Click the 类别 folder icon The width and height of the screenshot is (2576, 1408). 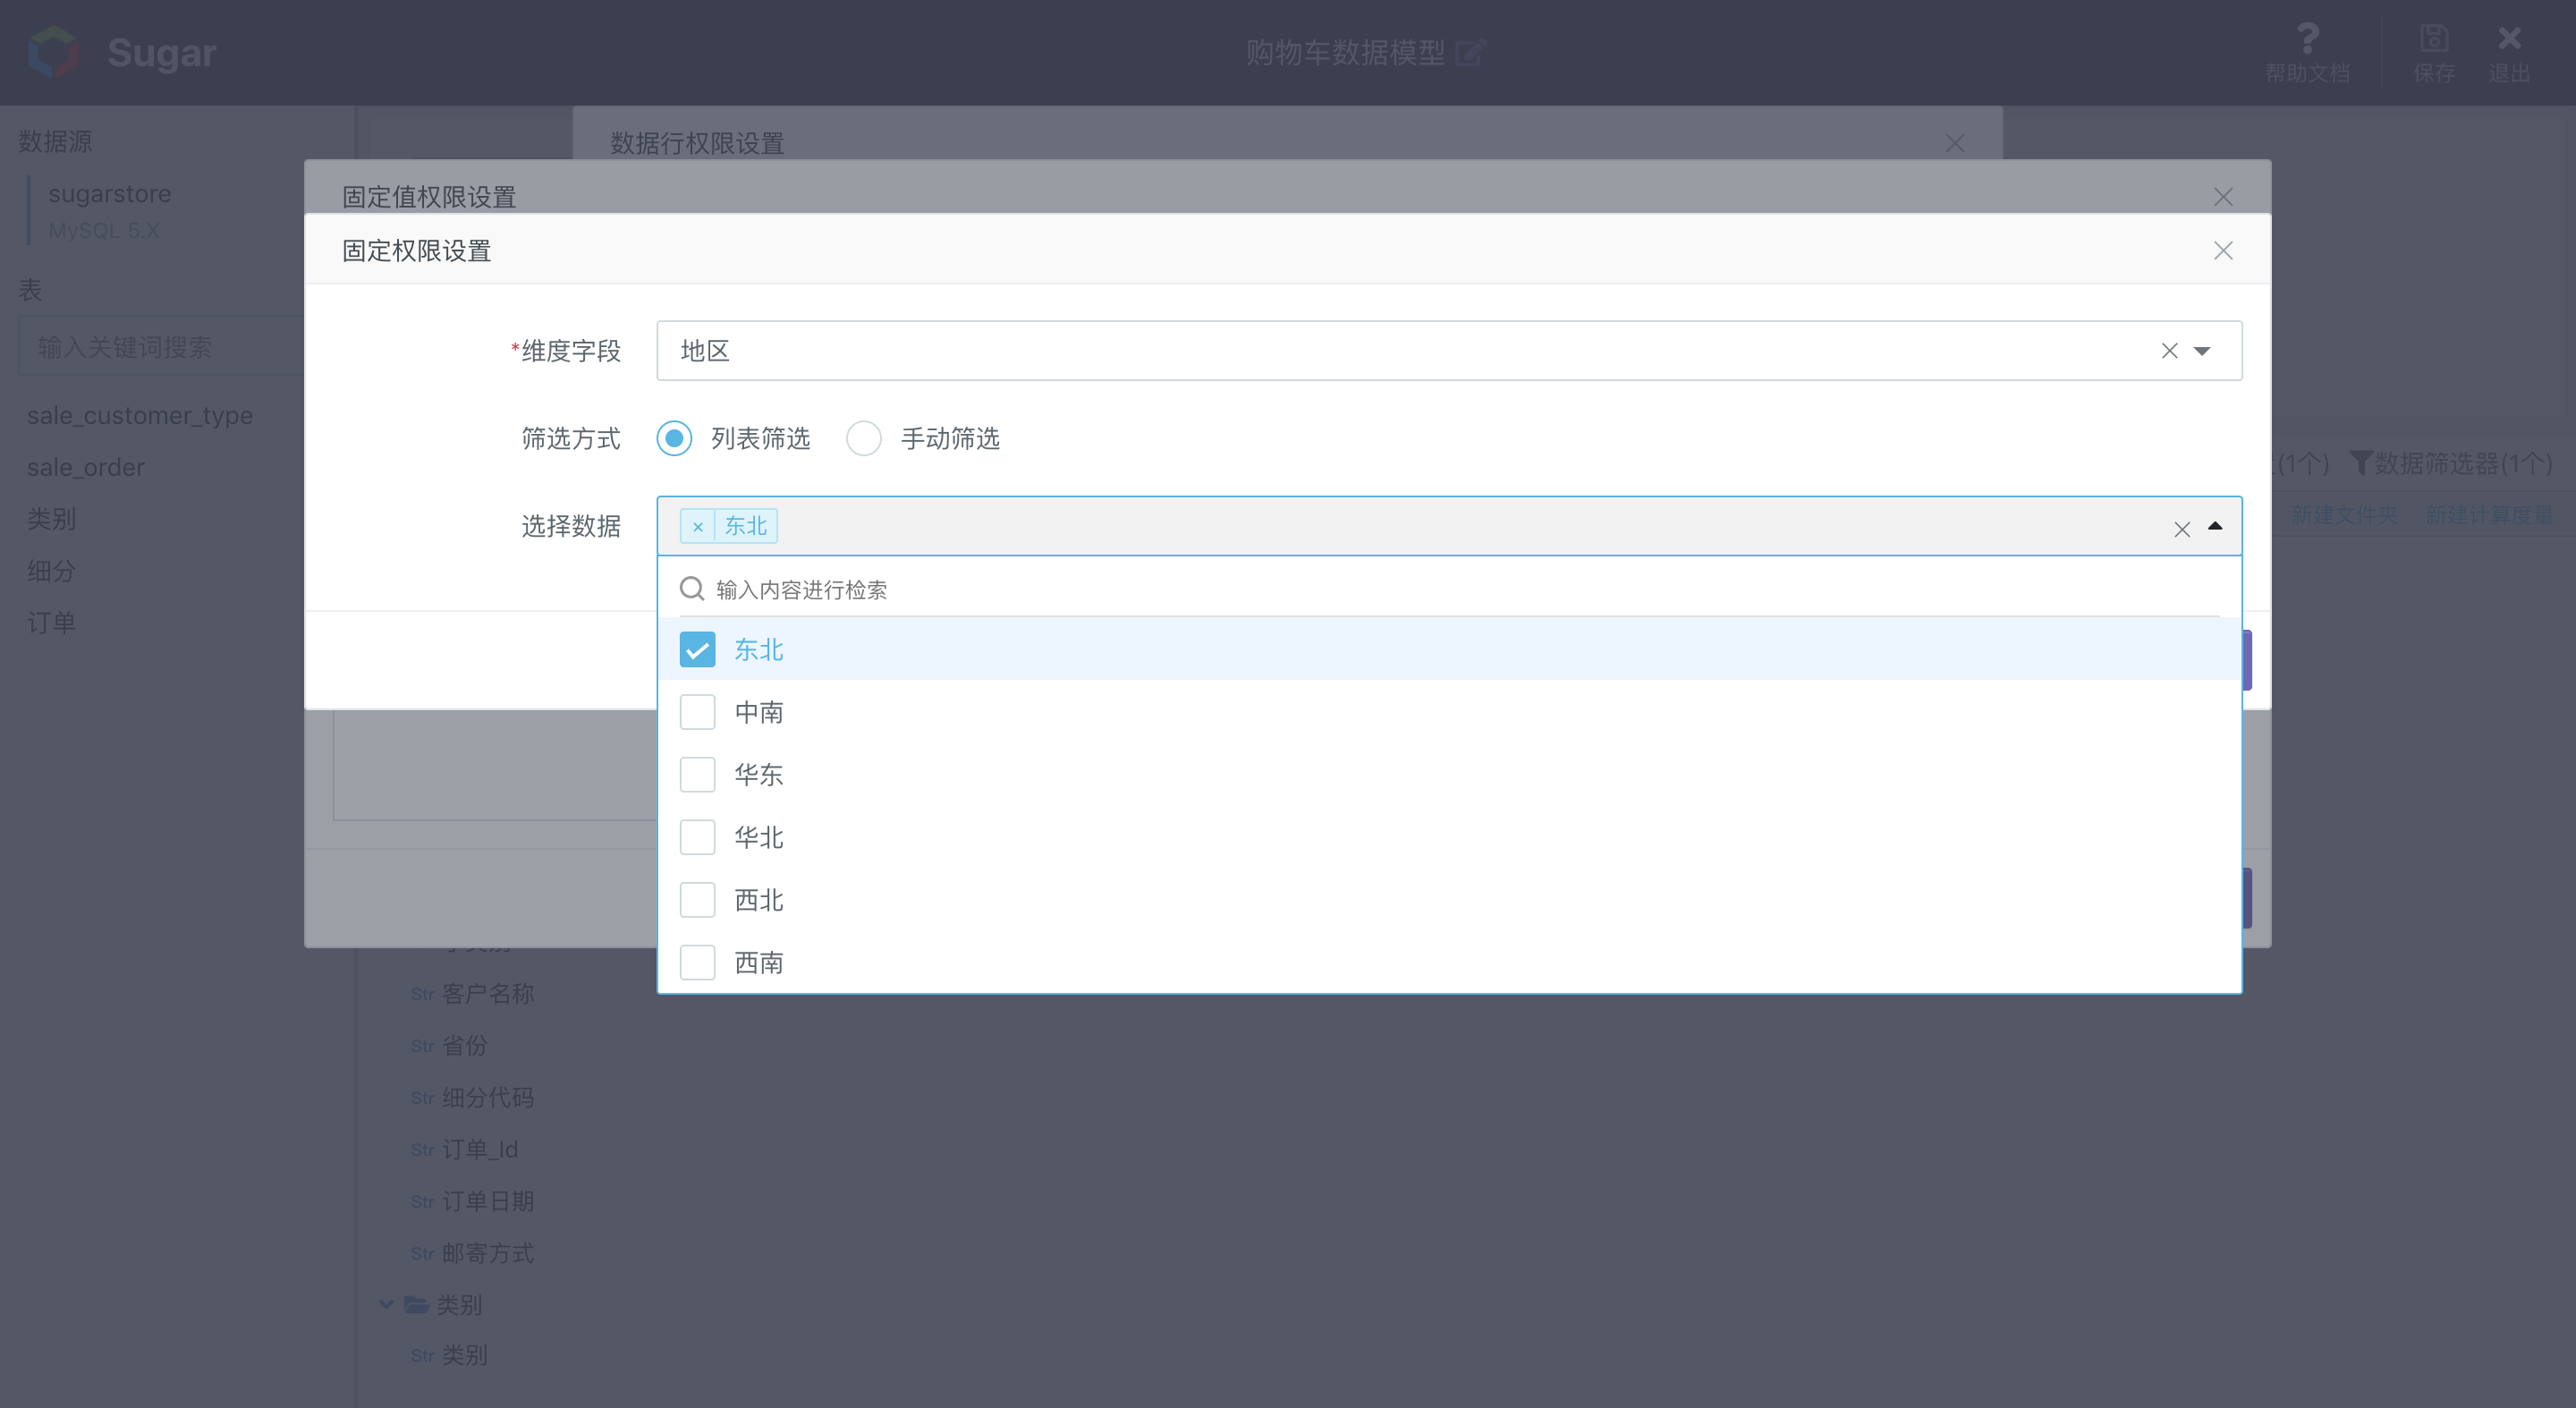pyautogui.click(x=417, y=1305)
